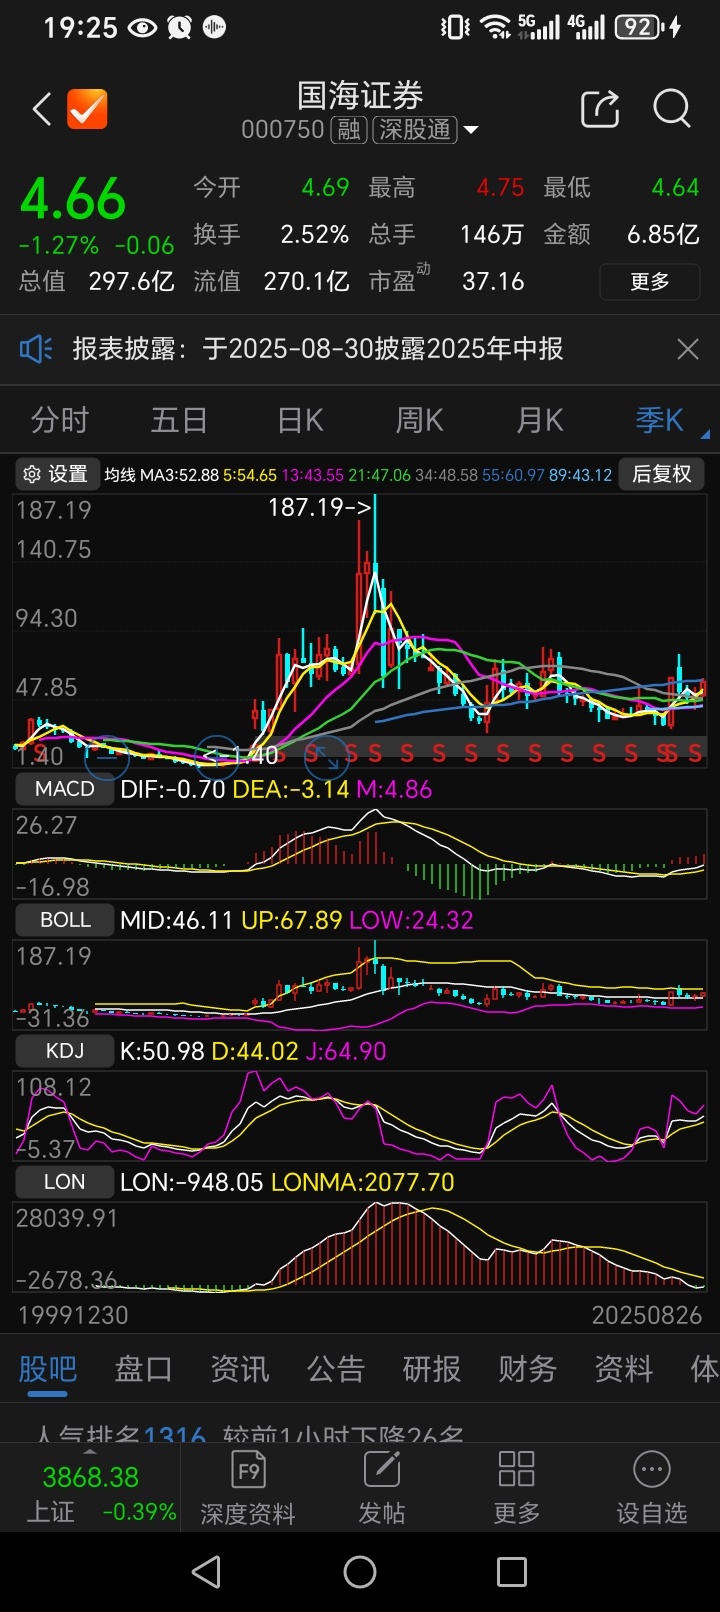Tap the LON:-948.05 readout

point(192,1182)
